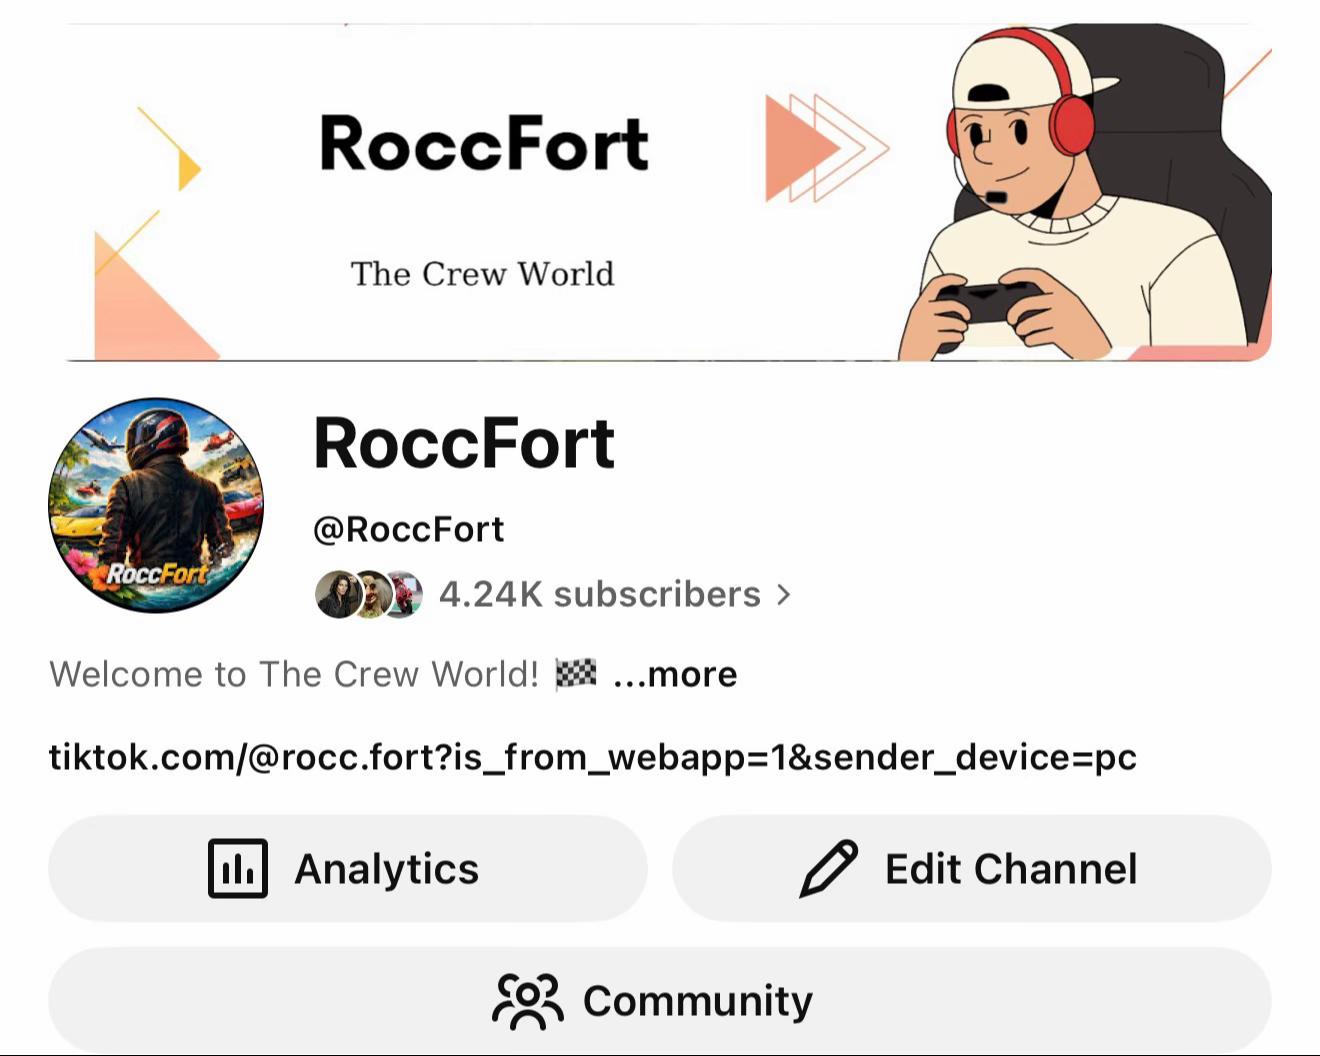Click the RoccFort channel name heading
Screen dimensions: 1320x1056
point(464,443)
